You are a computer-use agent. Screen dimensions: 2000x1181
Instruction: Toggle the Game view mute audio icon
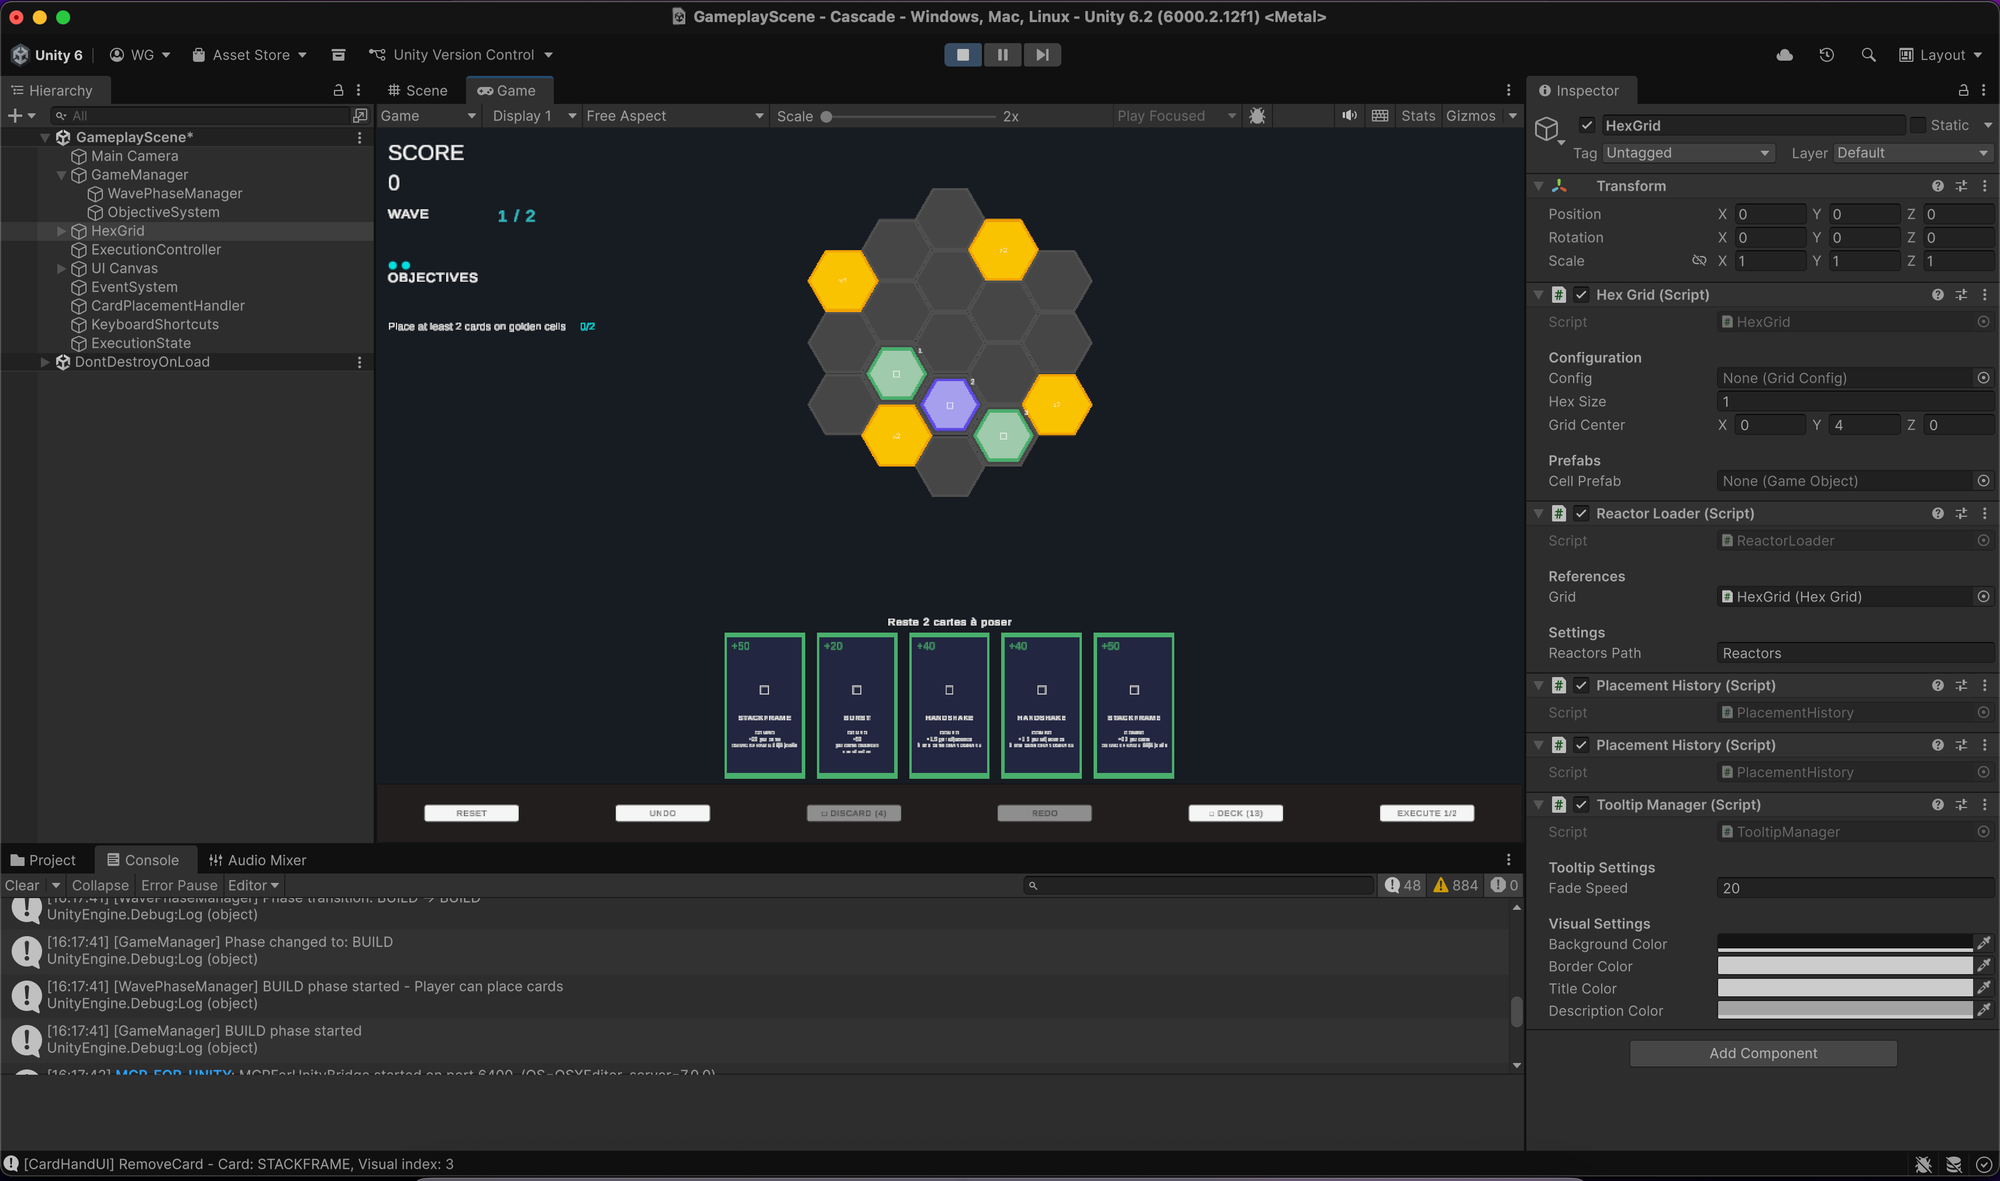[1349, 116]
